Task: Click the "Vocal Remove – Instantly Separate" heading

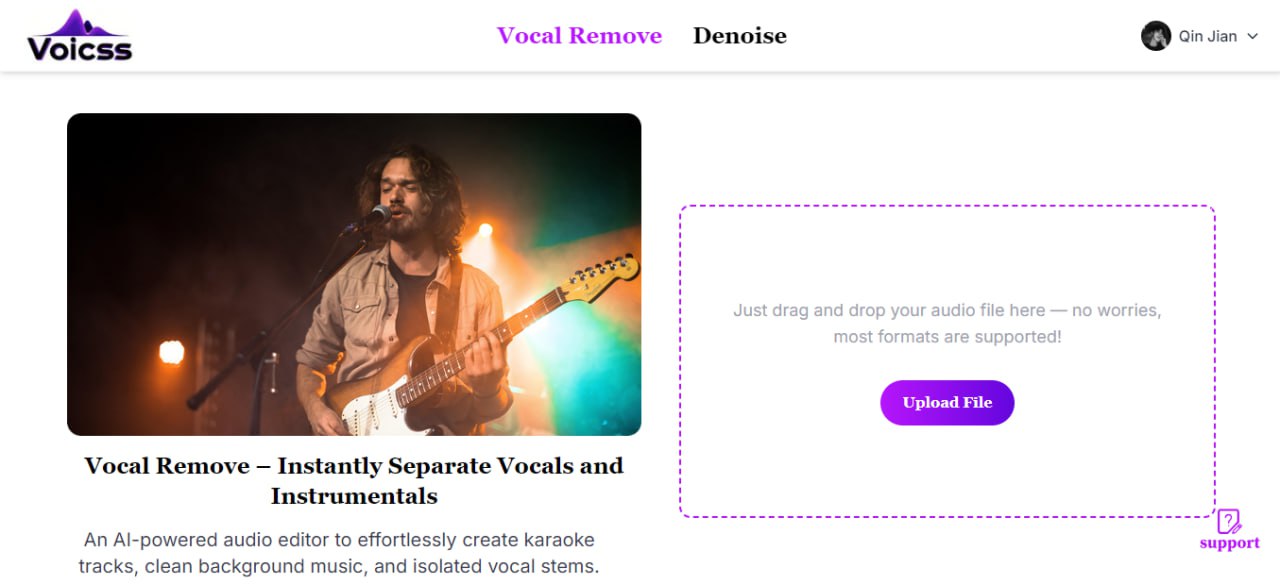Action: click(354, 466)
